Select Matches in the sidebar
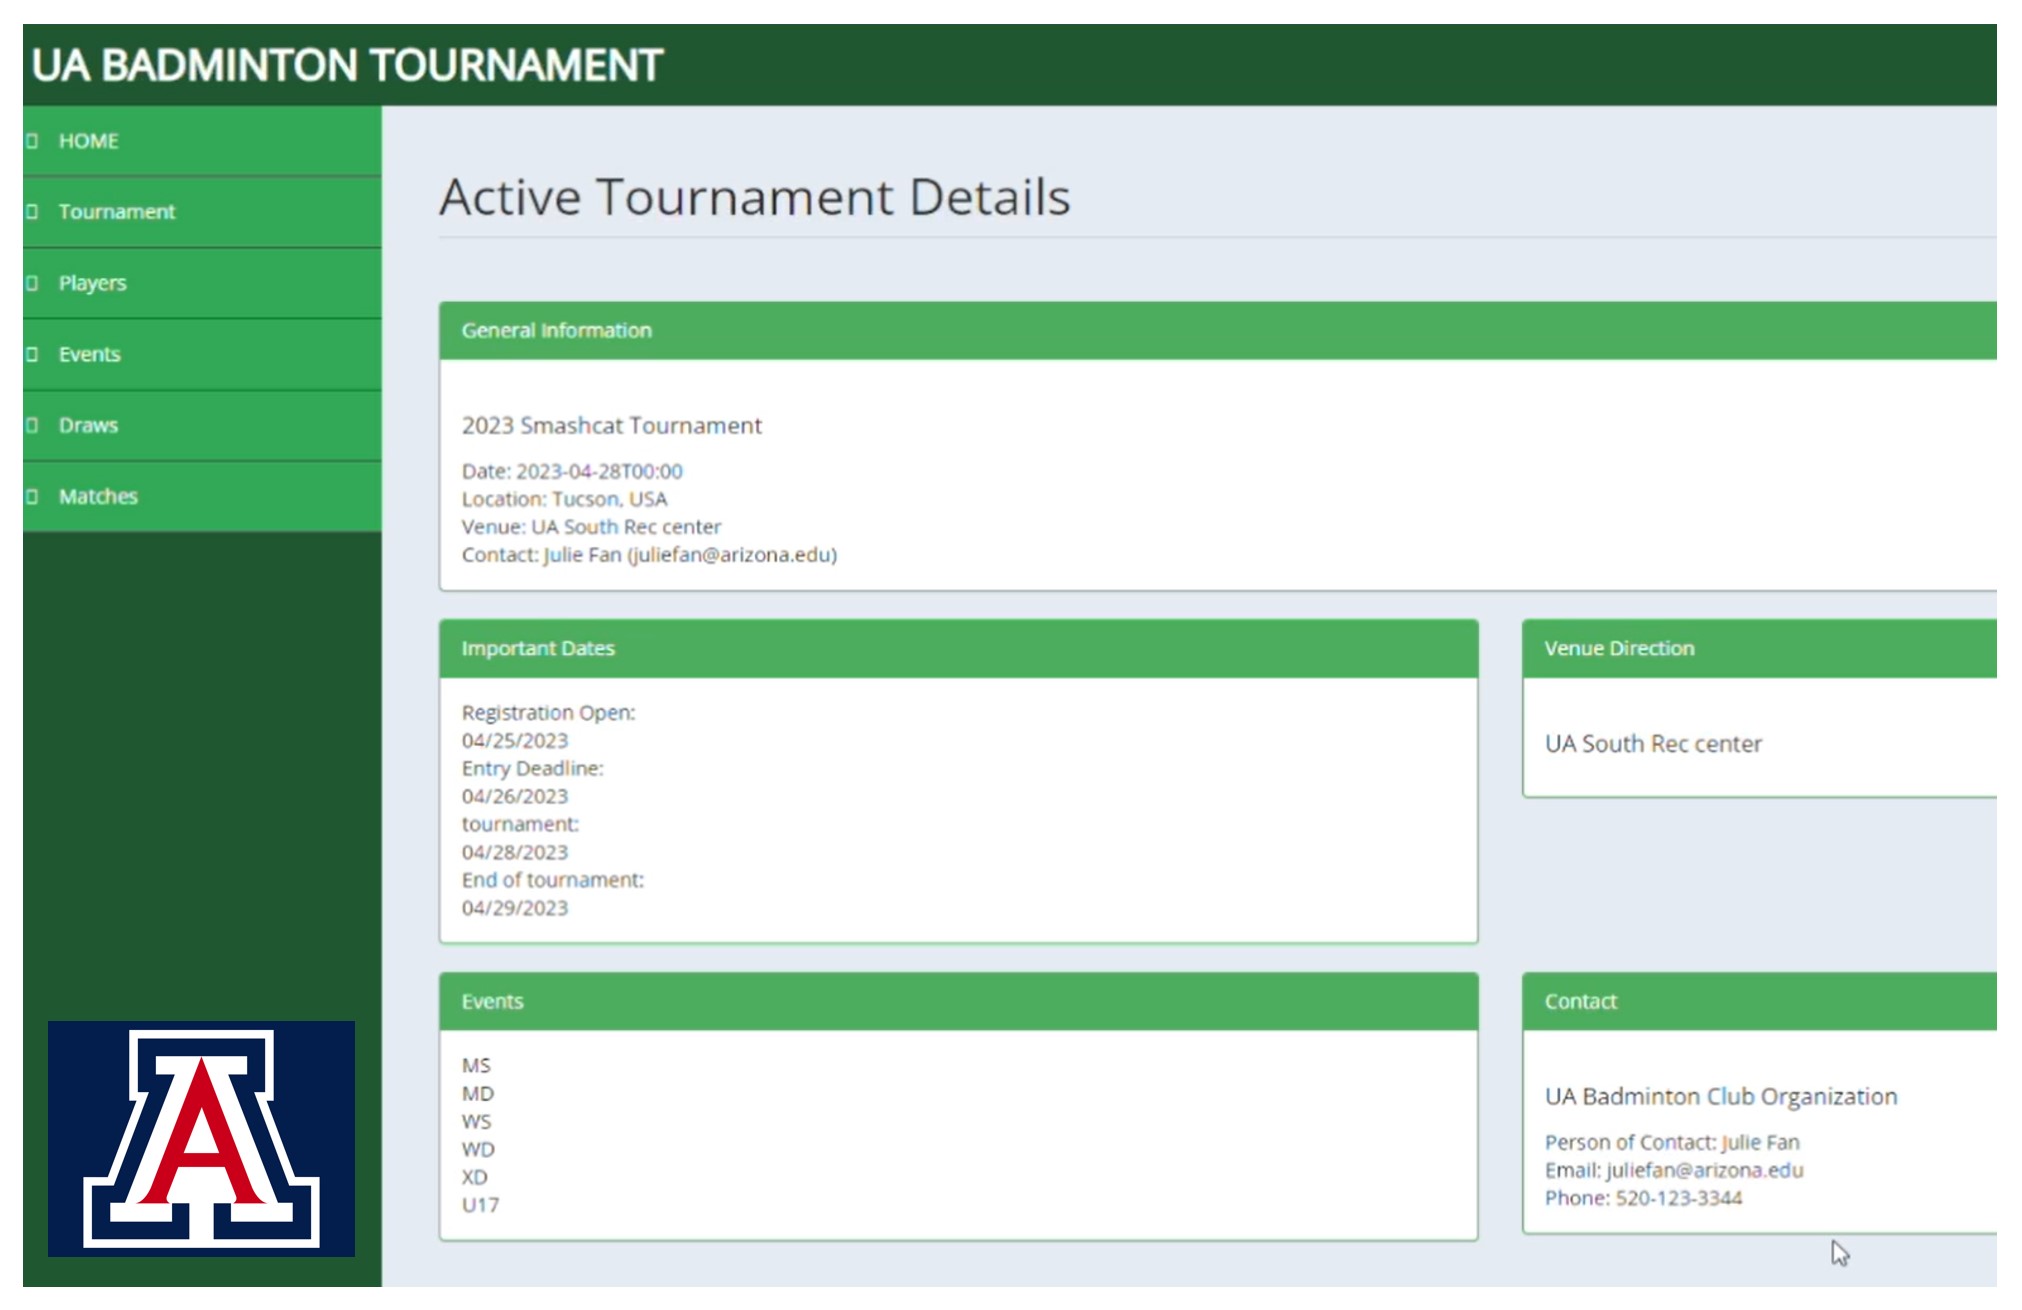2022x1310 pixels. [x=98, y=496]
